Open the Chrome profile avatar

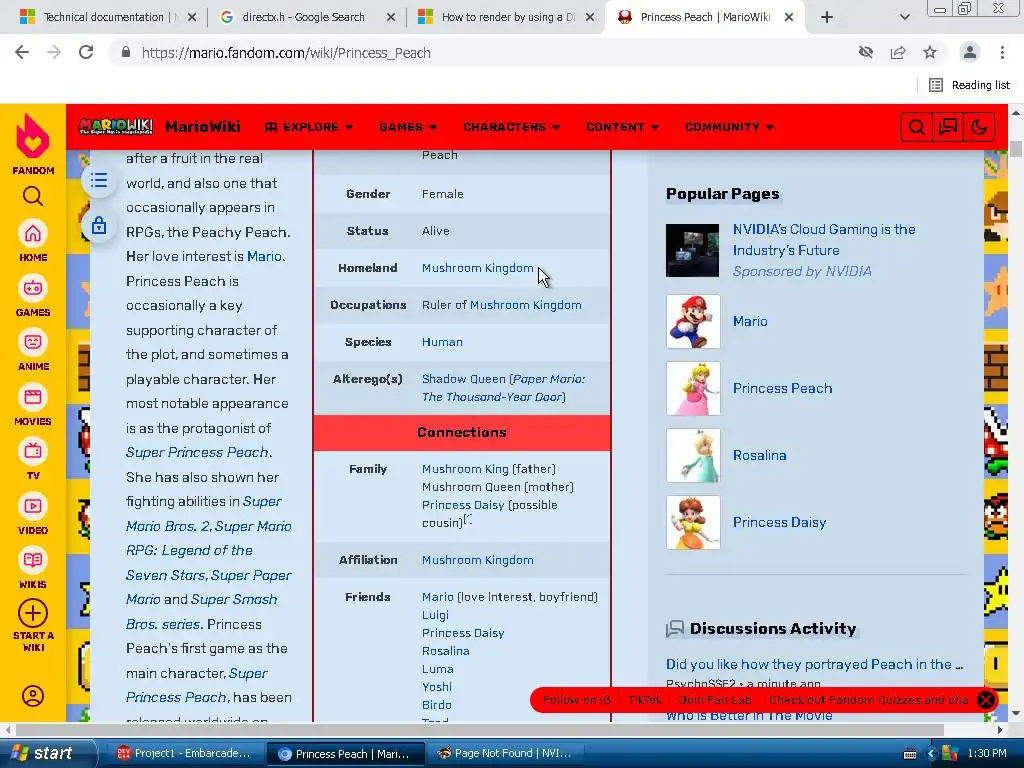[x=970, y=52]
